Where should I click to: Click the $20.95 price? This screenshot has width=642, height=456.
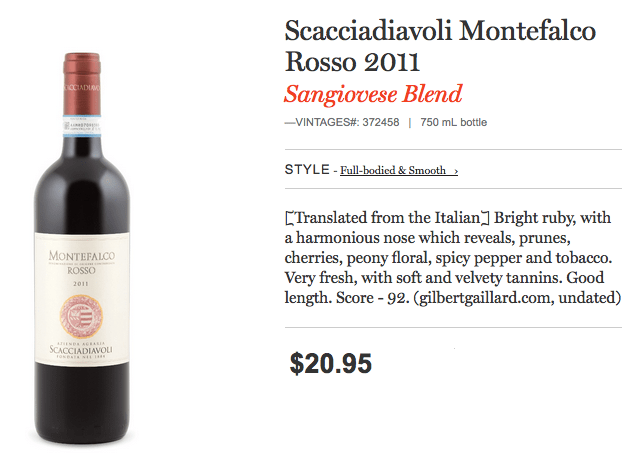click(x=331, y=363)
